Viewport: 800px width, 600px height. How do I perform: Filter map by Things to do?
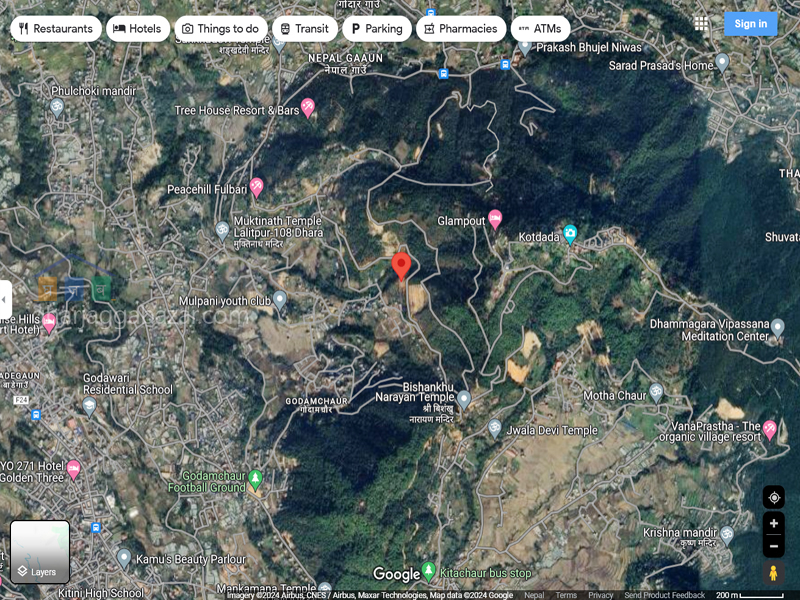(220, 29)
